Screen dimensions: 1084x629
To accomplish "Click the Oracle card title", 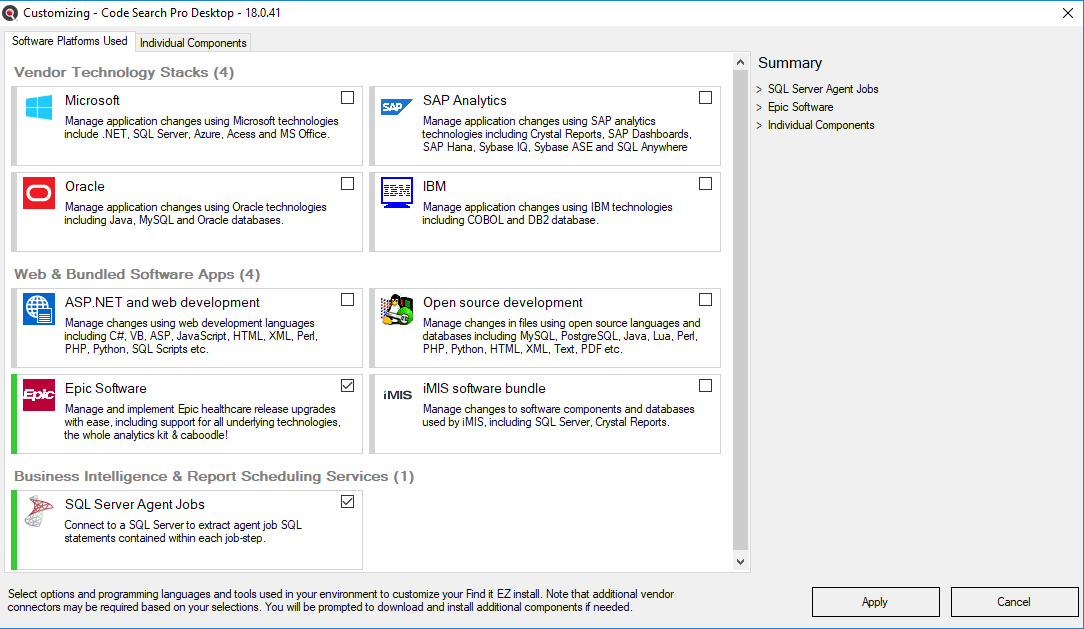I will click(x=85, y=187).
